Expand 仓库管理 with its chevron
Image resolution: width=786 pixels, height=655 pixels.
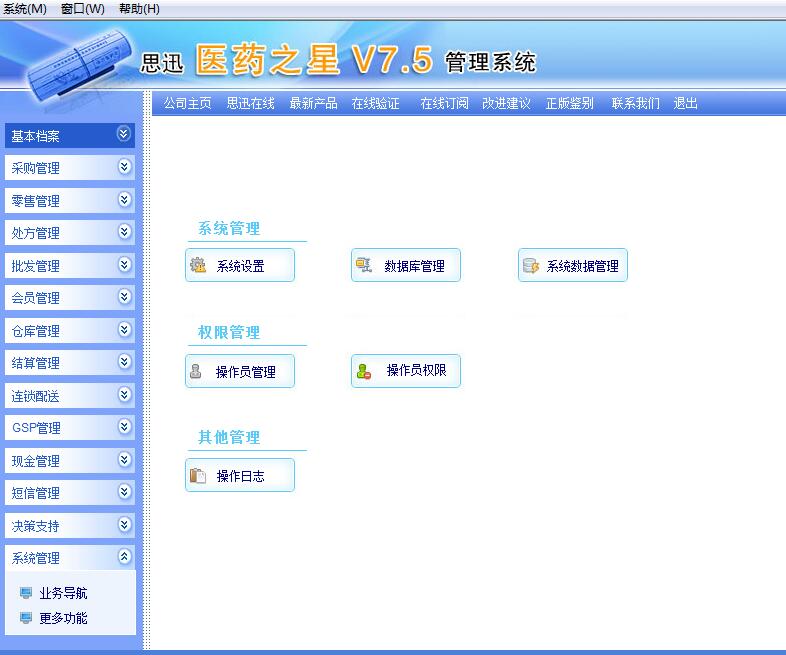tap(124, 329)
